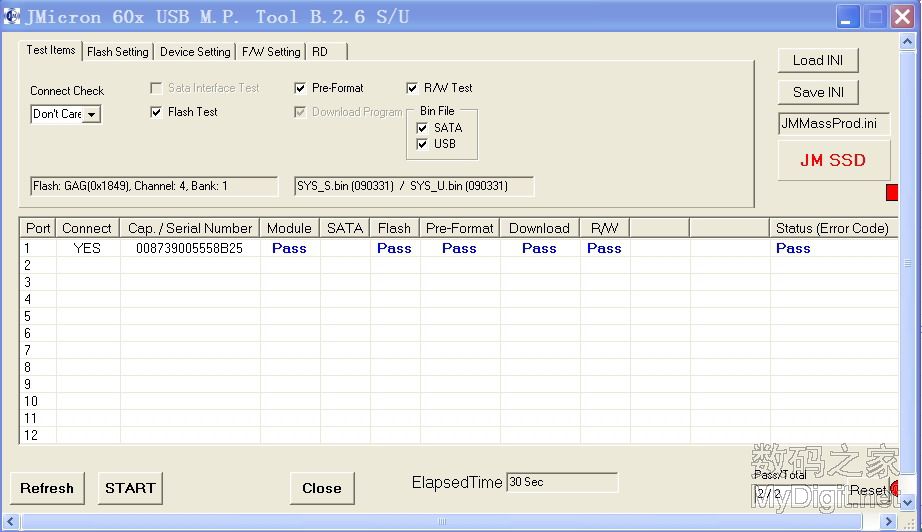The height and width of the screenshot is (532, 922).
Task: Click the Close button
Action: click(x=322, y=488)
